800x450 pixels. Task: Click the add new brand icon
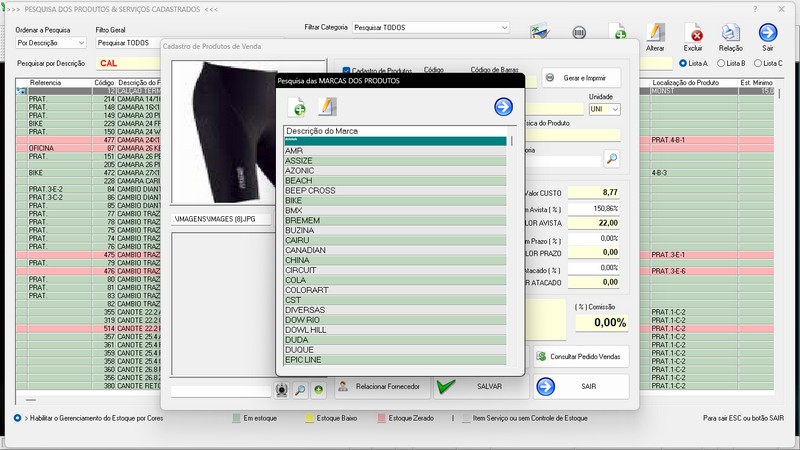click(297, 107)
